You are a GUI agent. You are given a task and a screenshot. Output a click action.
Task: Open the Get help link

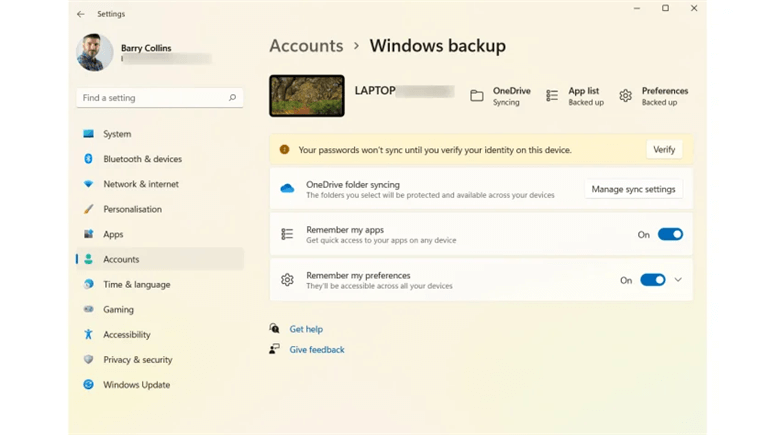pos(306,329)
